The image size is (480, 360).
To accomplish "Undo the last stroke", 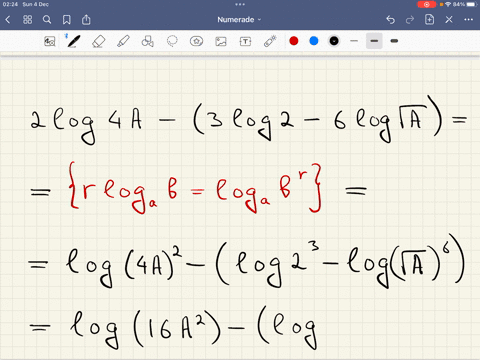I will 390,20.
